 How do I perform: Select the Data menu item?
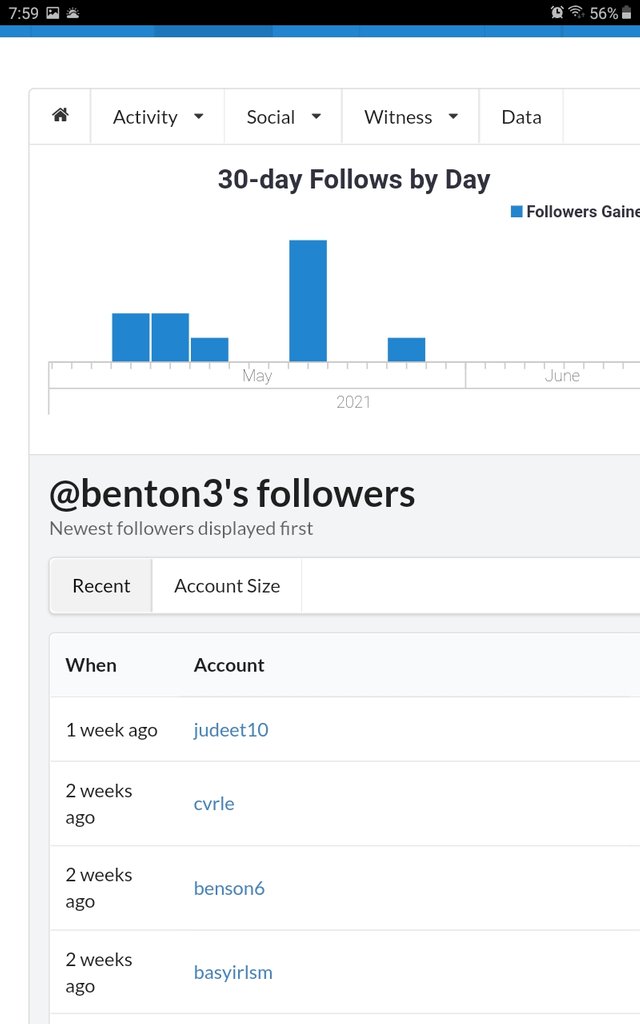pyautogui.click(x=521, y=117)
